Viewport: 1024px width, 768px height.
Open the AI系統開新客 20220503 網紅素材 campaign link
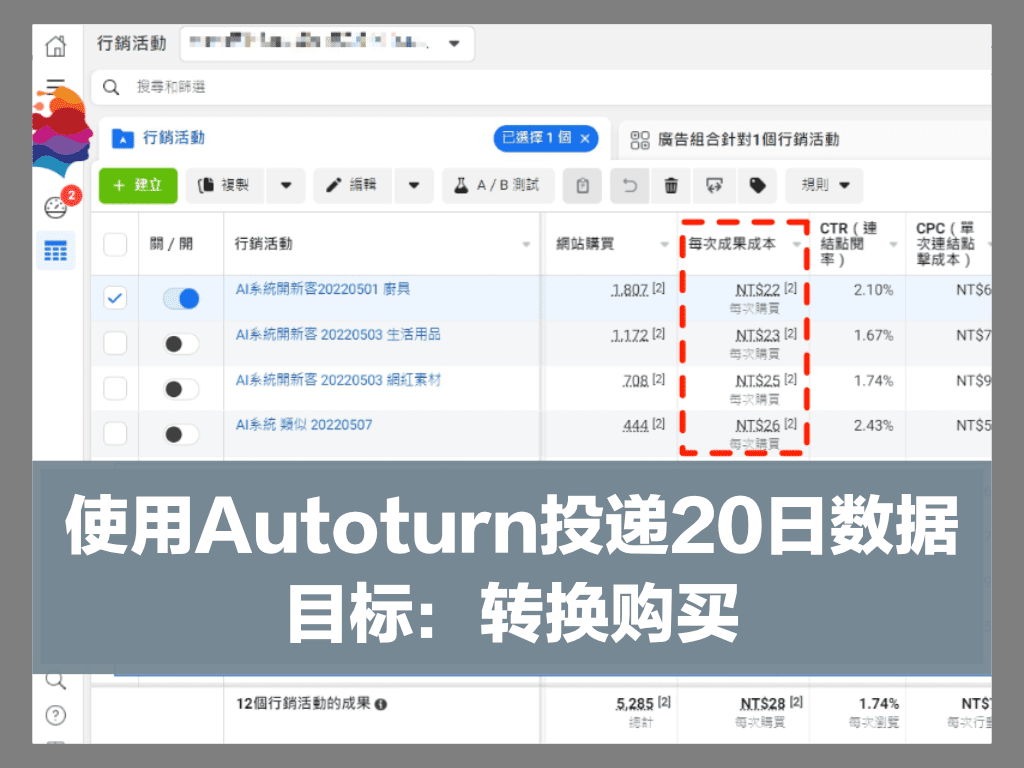click(338, 380)
